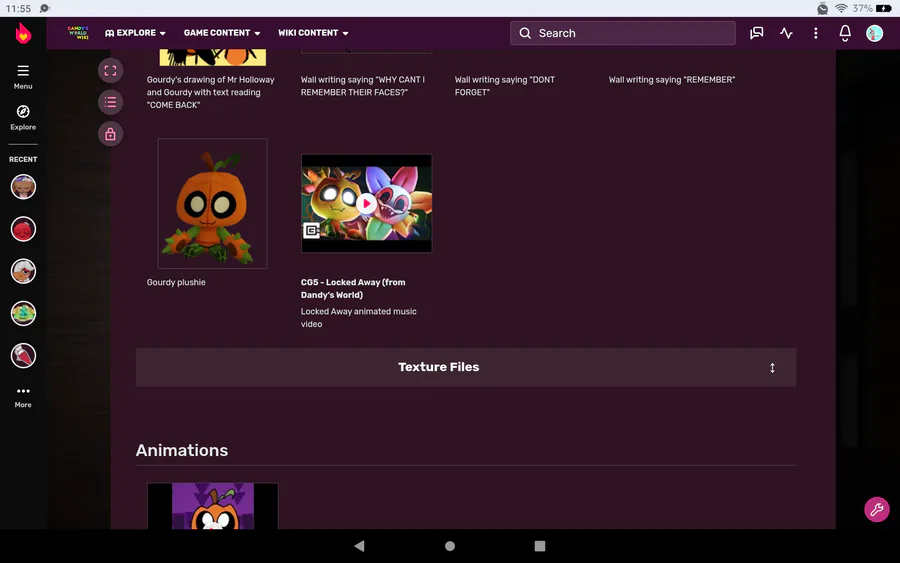Click the RECENT label in sidebar
Viewport: 900px width, 563px height.
(23, 160)
